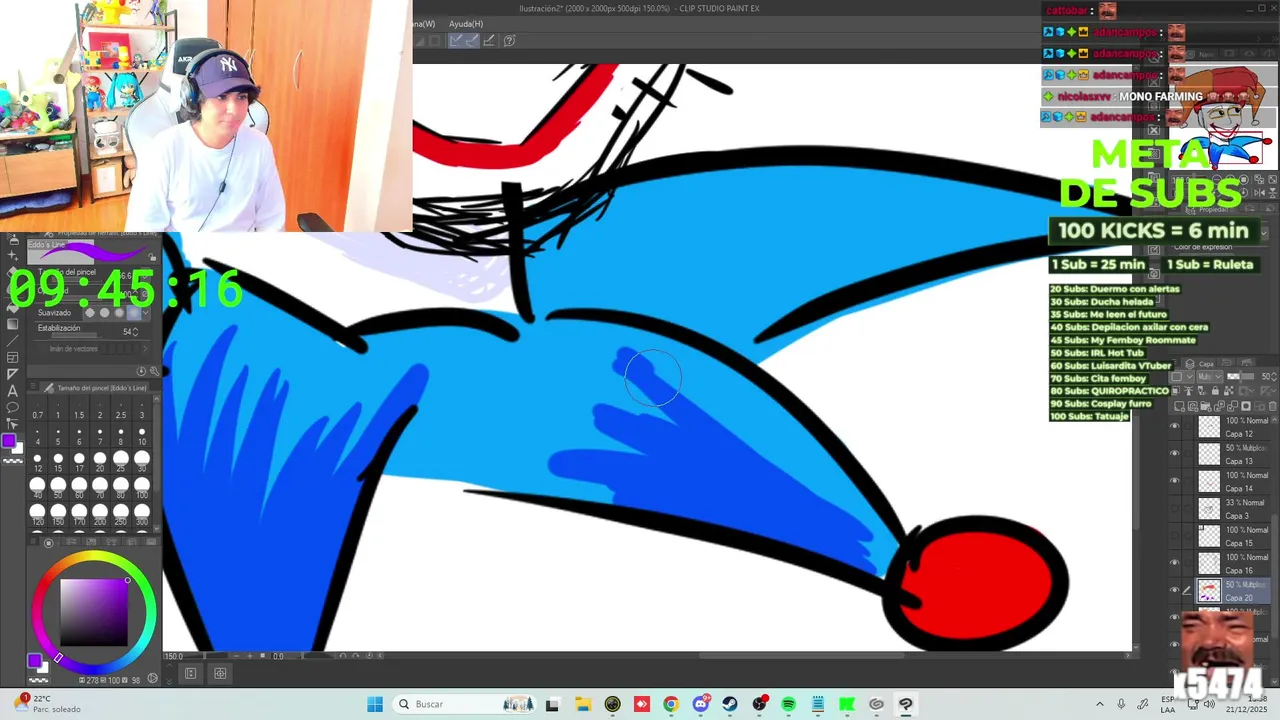The width and height of the screenshot is (1280, 720).
Task: Toggle visibility of layer Capa 13
Action: point(1175,454)
